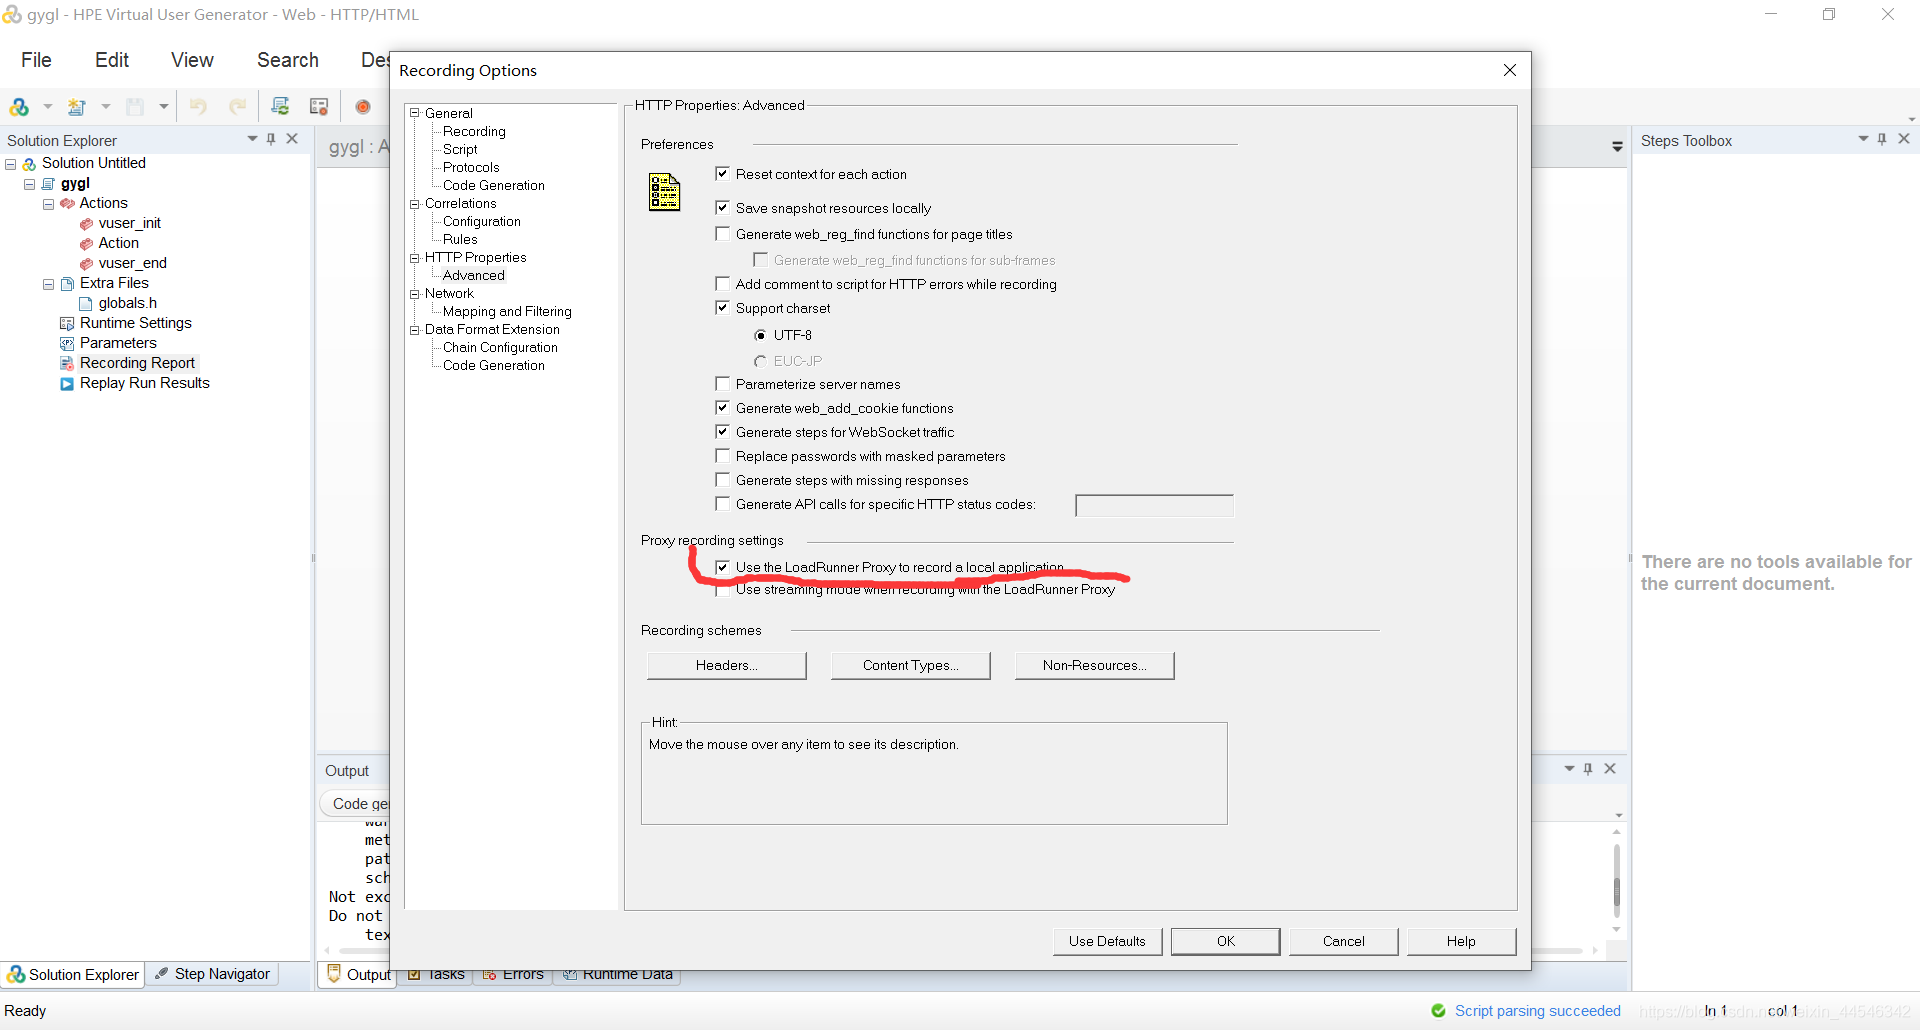This screenshot has height=1030, width=1920.
Task: Collapse the Correlations node in options tree
Action: coord(414,203)
